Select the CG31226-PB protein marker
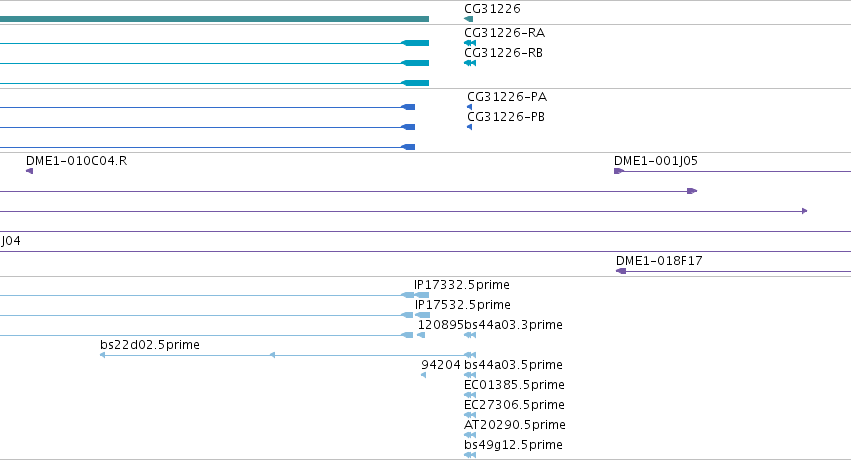 [469, 127]
